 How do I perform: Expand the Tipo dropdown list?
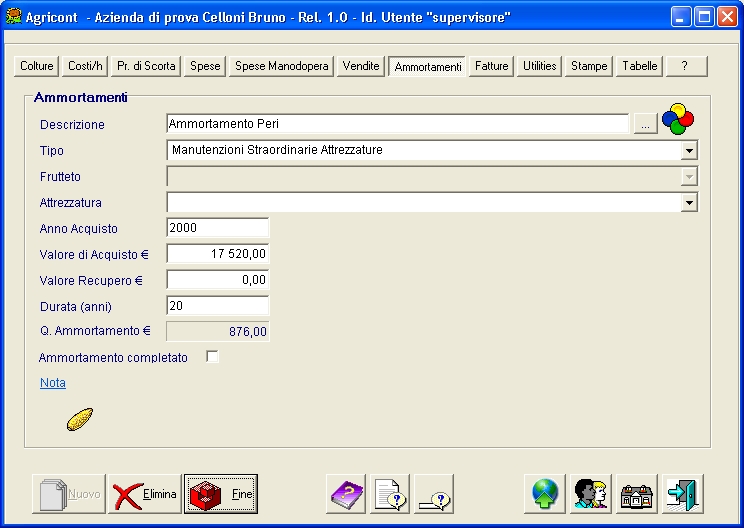tap(688, 151)
